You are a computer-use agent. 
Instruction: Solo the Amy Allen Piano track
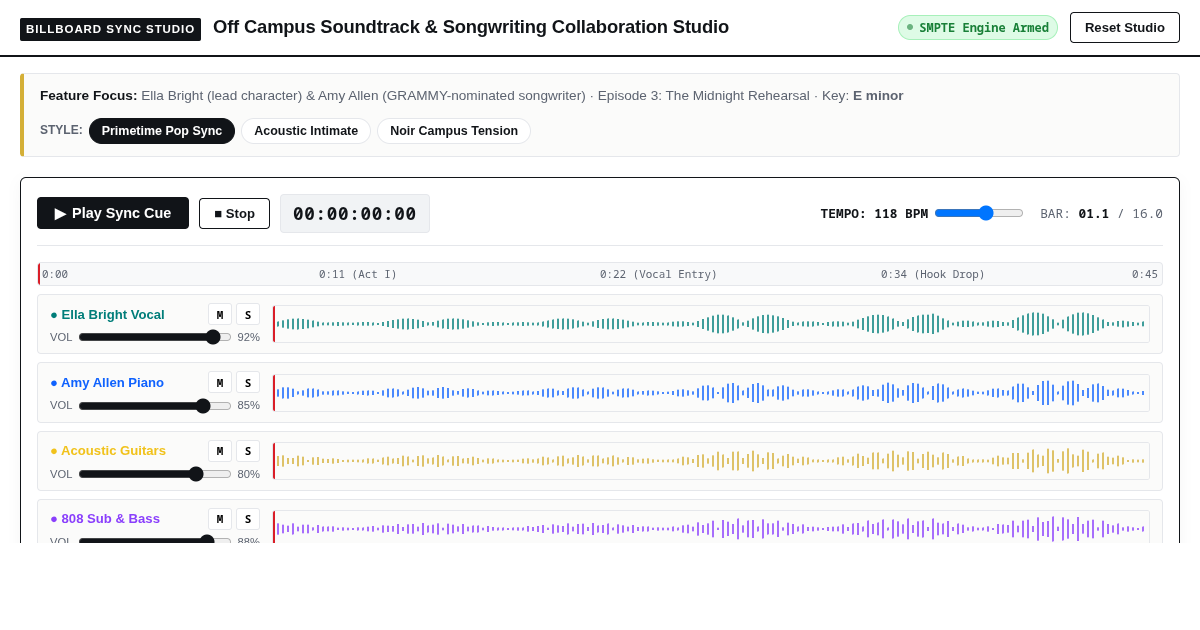[x=248, y=383]
